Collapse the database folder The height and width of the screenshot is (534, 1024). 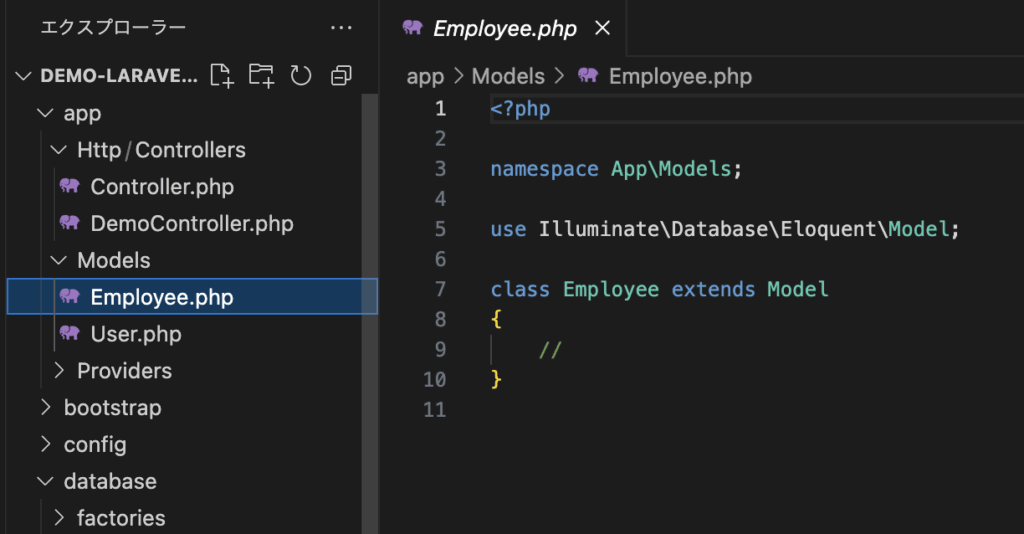(x=44, y=481)
